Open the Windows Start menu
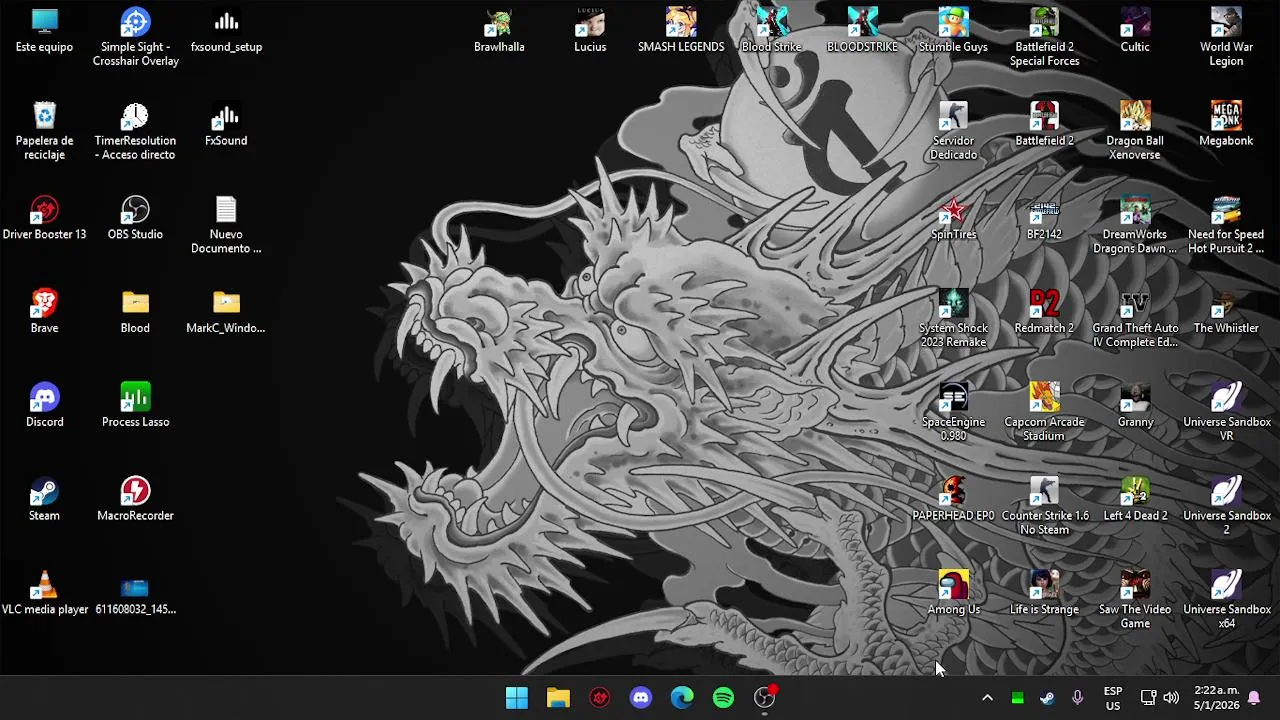The height and width of the screenshot is (720, 1280). click(517, 697)
